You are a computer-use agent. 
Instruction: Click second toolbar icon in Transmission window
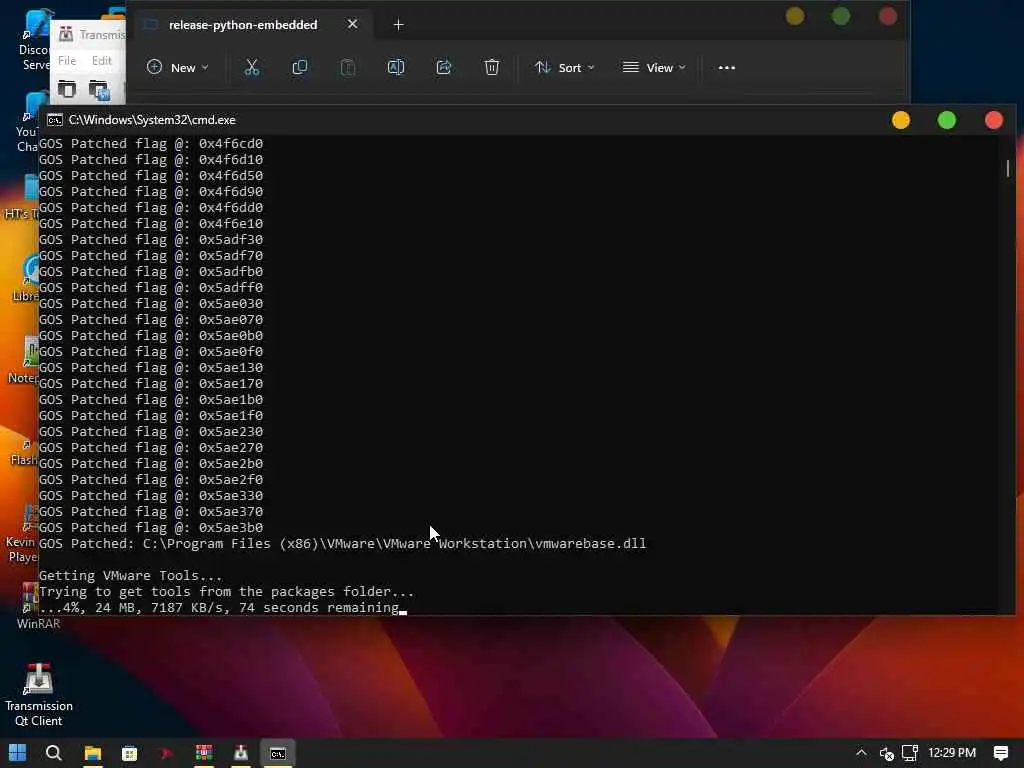99,89
